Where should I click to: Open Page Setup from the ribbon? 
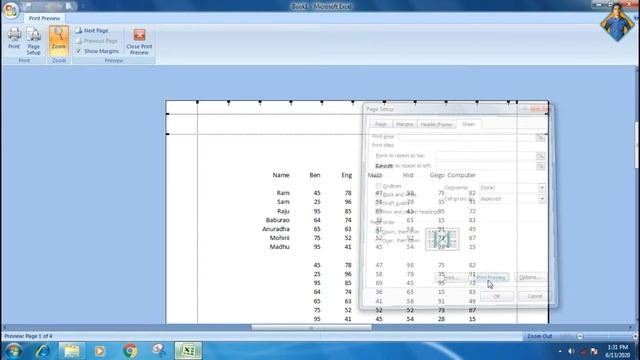point(33,41)
